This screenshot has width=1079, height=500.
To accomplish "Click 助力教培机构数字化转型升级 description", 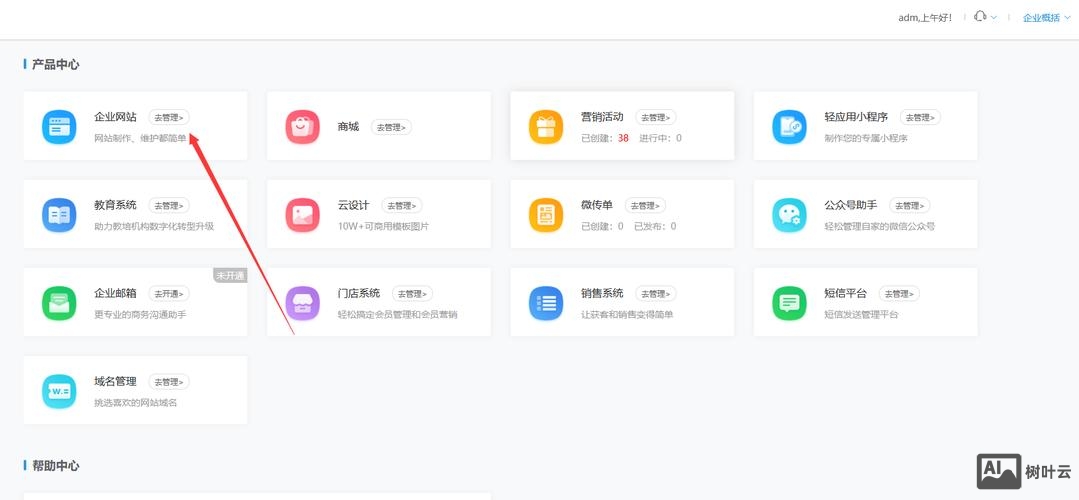I will (x=154, y=226).
